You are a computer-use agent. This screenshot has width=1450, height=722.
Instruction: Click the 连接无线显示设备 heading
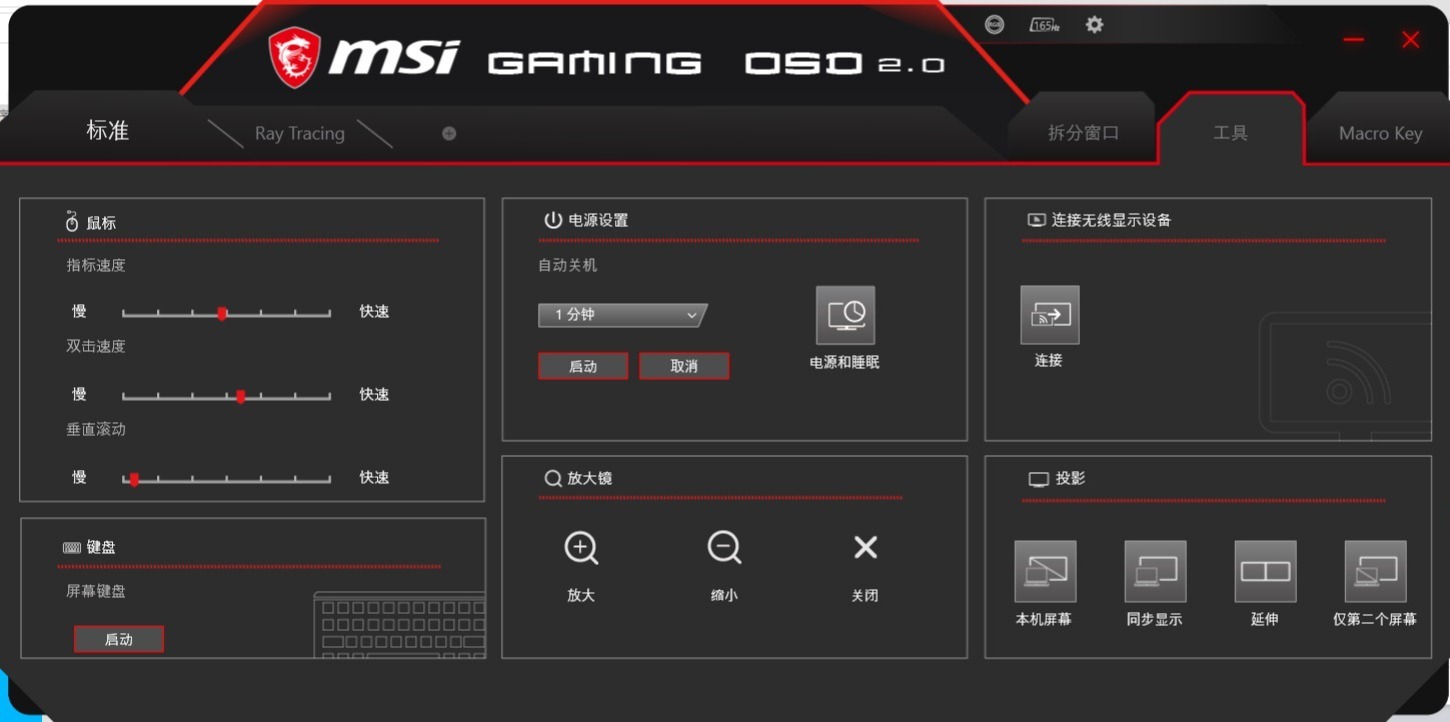[x=1111, y=220]
